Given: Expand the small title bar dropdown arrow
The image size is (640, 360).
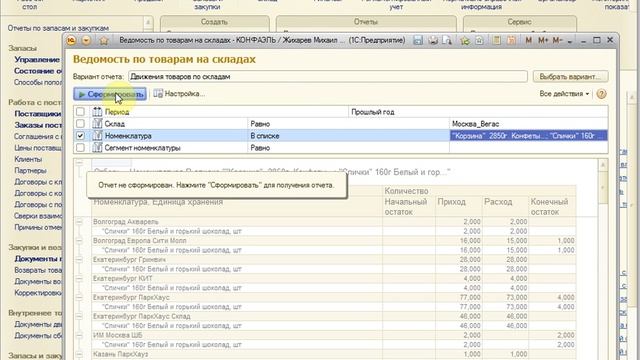Looking at the screenshot, I should [x=570, y=41].
